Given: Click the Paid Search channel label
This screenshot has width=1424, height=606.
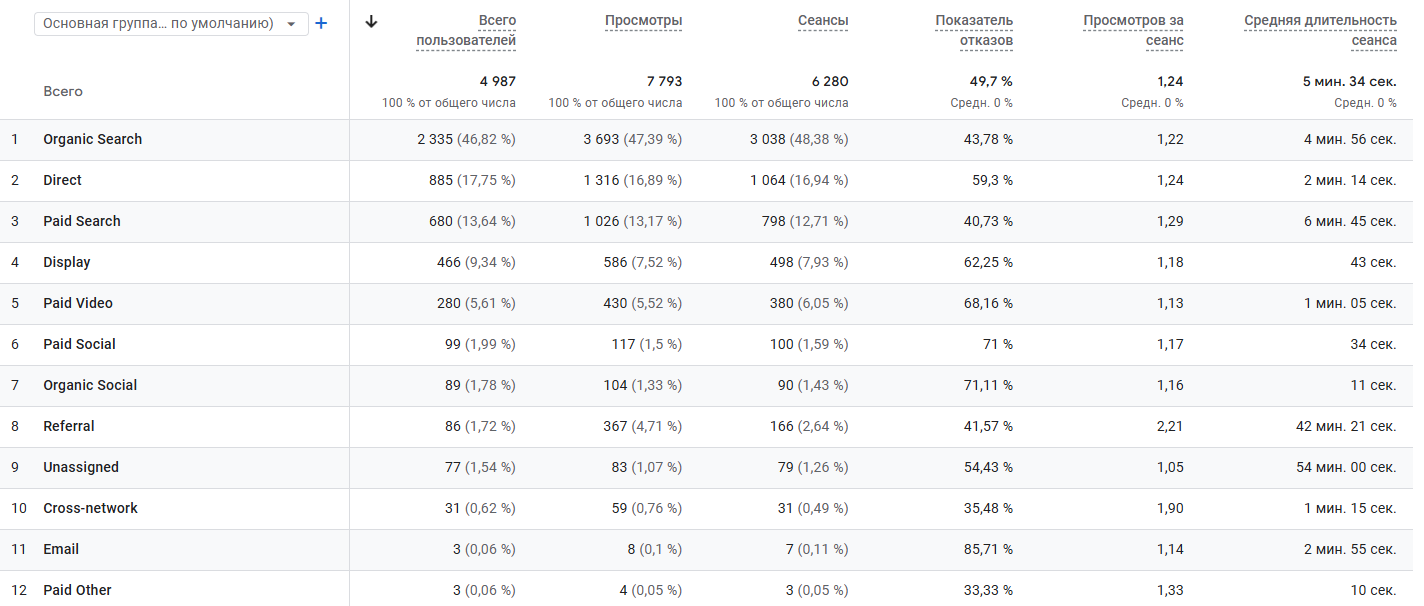Looking at the screenshot, I should pos(81,222).
